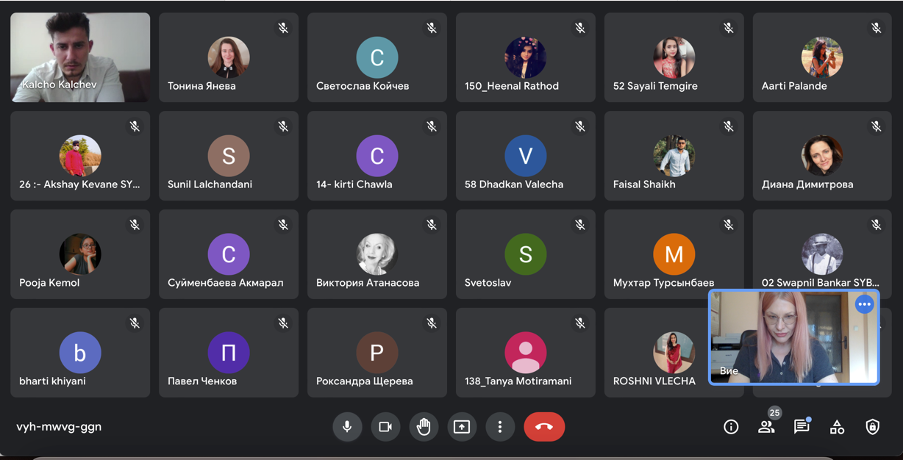
Task: Click the name label Pooja Kemol
Action: [49, 283]
